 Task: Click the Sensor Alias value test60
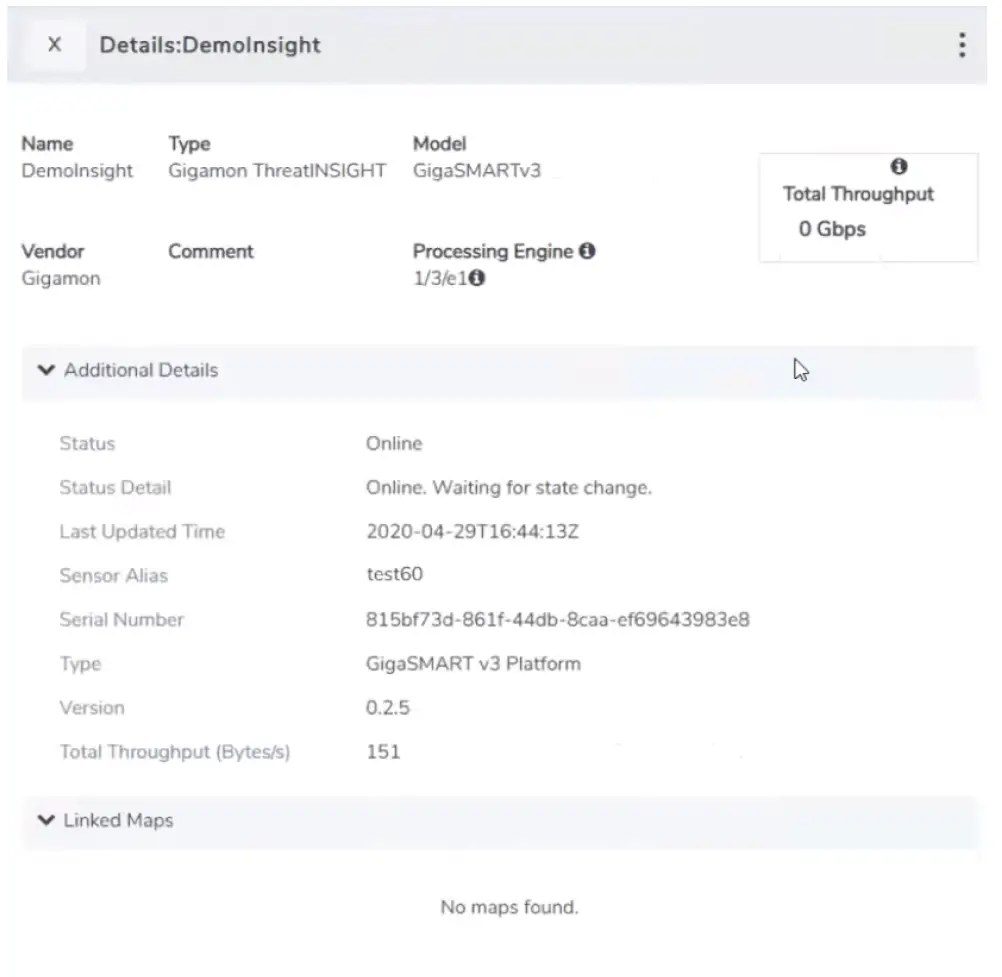[x=390, y=575]
